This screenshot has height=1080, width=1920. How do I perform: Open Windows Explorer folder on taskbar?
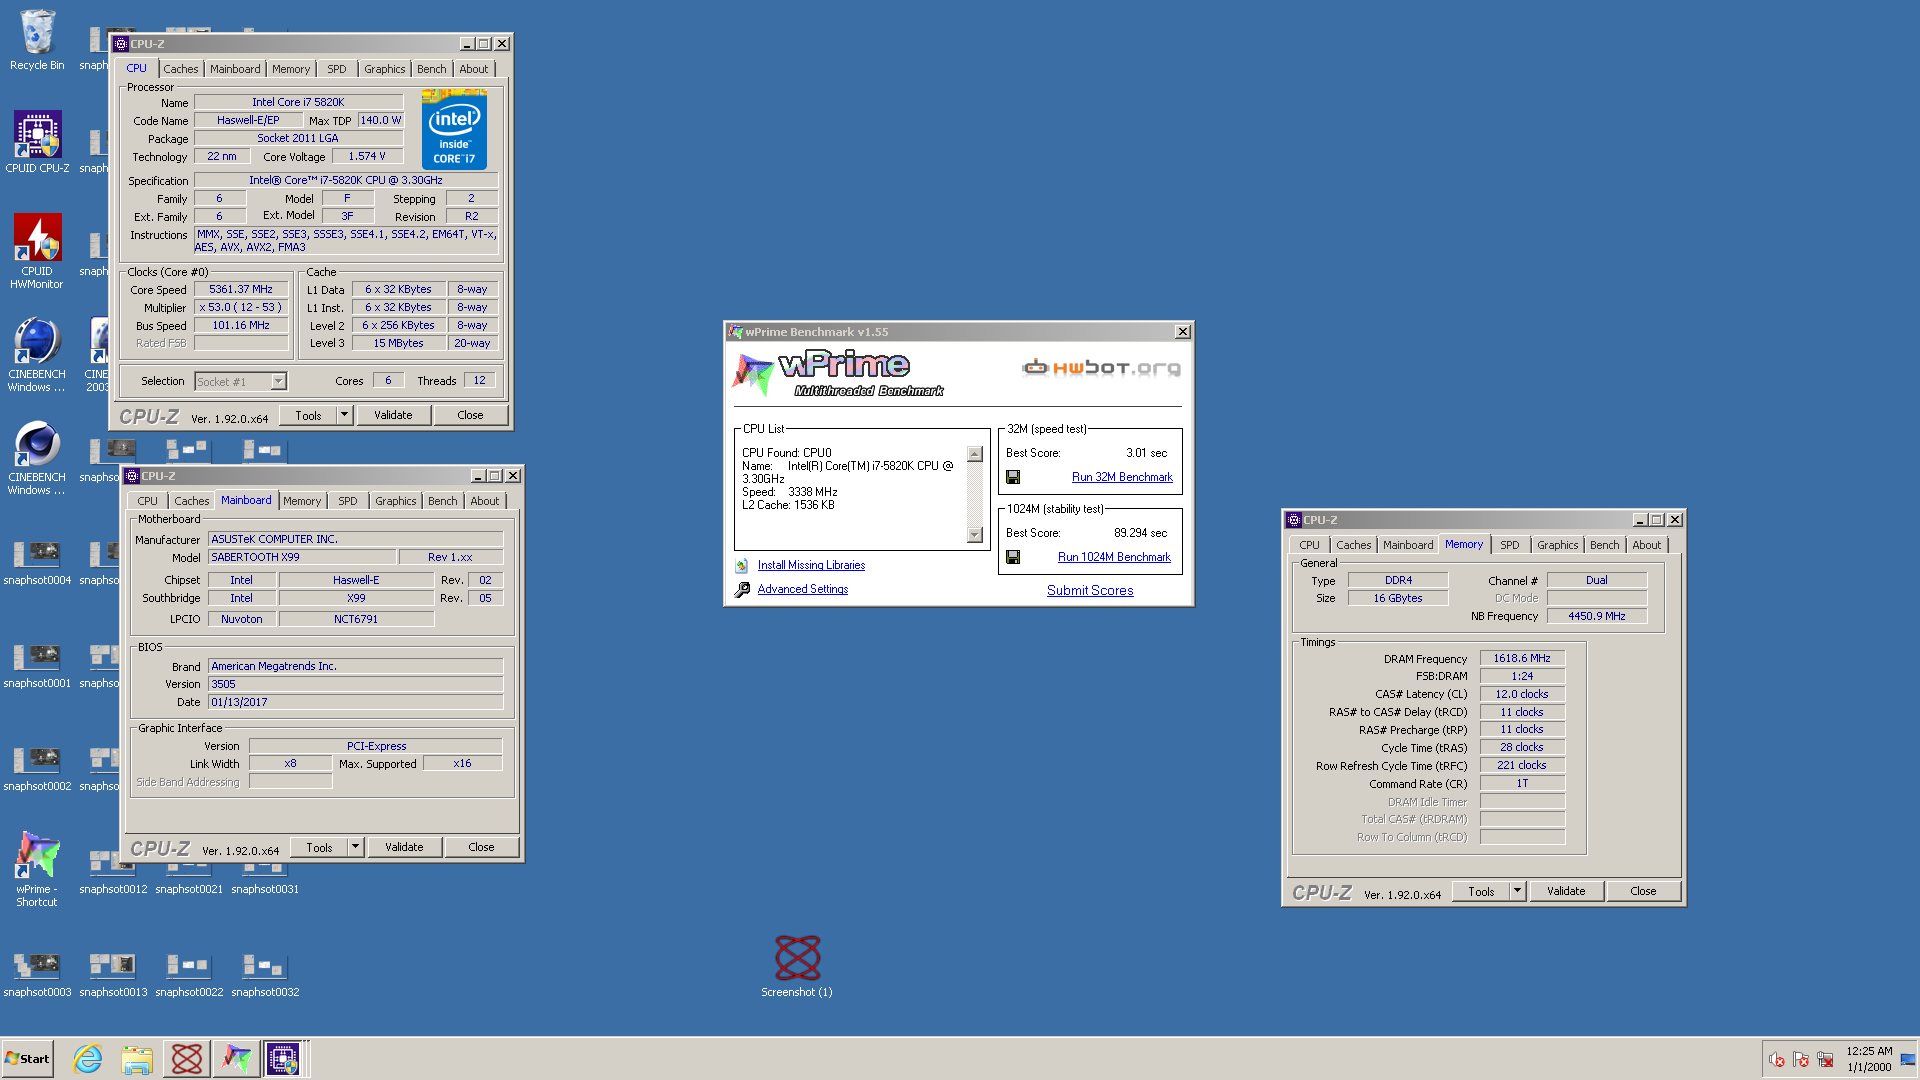tap(137, 1059)
